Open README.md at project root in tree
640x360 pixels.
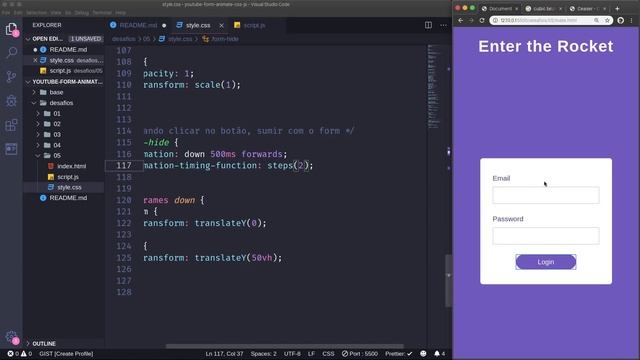pos(68,198)
